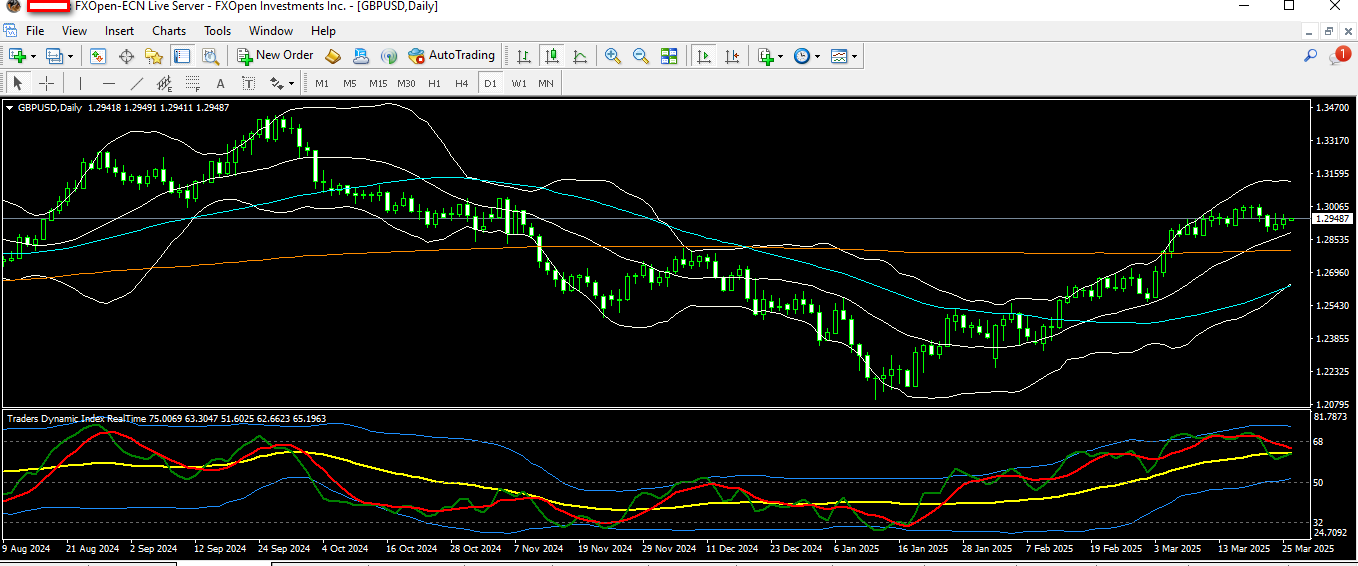The width and height of the screenshot is (1358, 566).
Task: Select the D1 daily timeframe
Action: (490, 83)
